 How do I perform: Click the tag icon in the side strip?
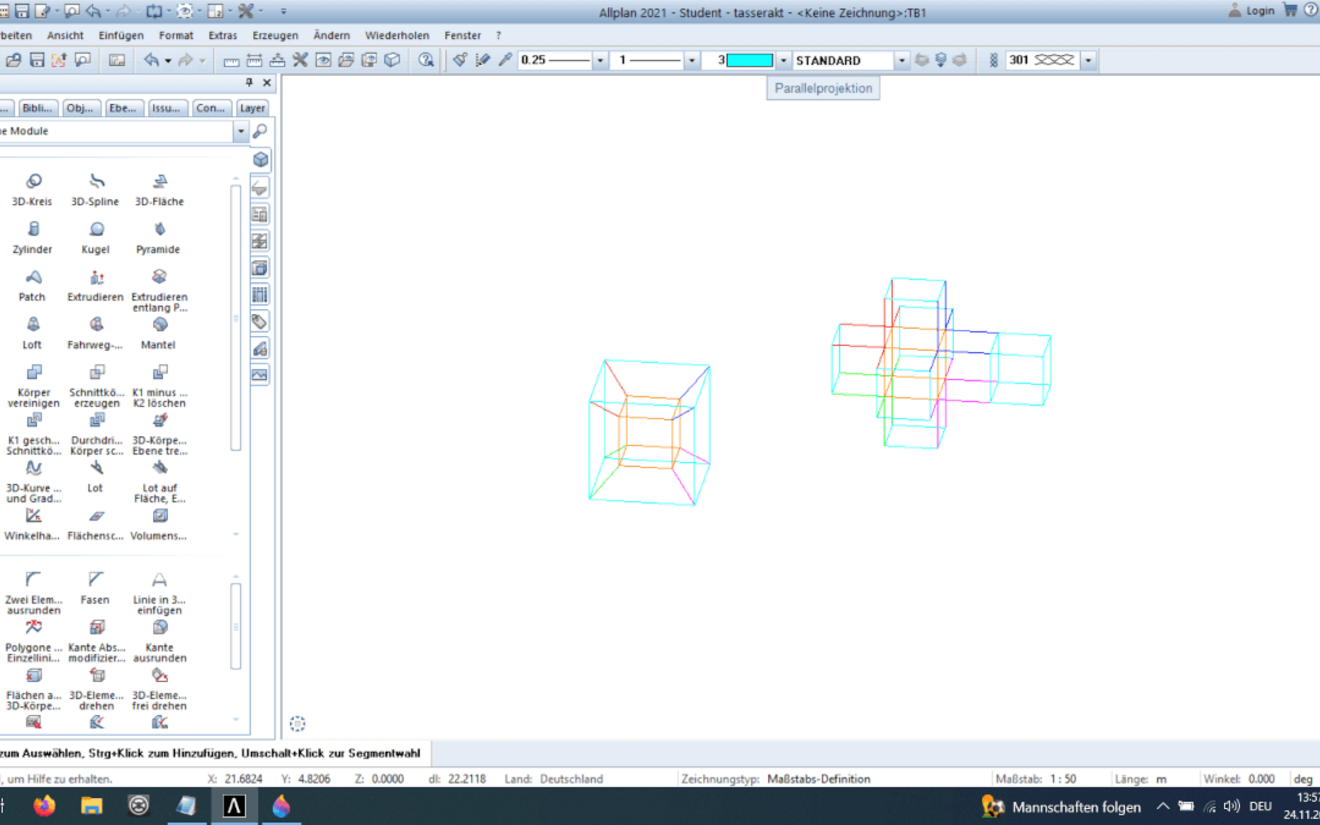[x=260, y=321]
